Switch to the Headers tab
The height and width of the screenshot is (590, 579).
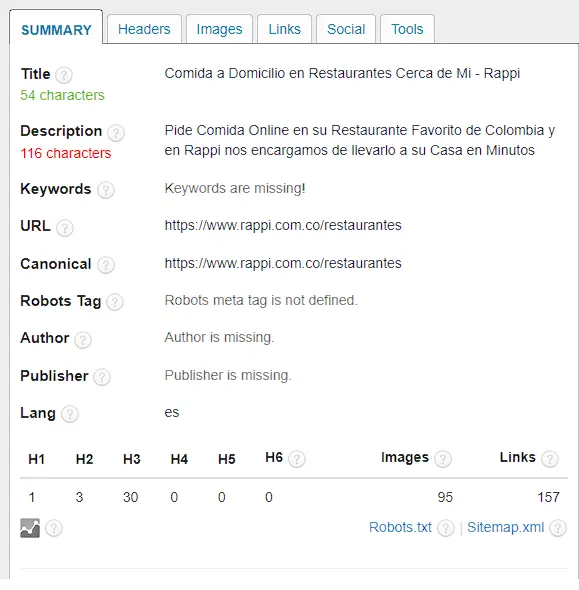click(x=144, y=29)
